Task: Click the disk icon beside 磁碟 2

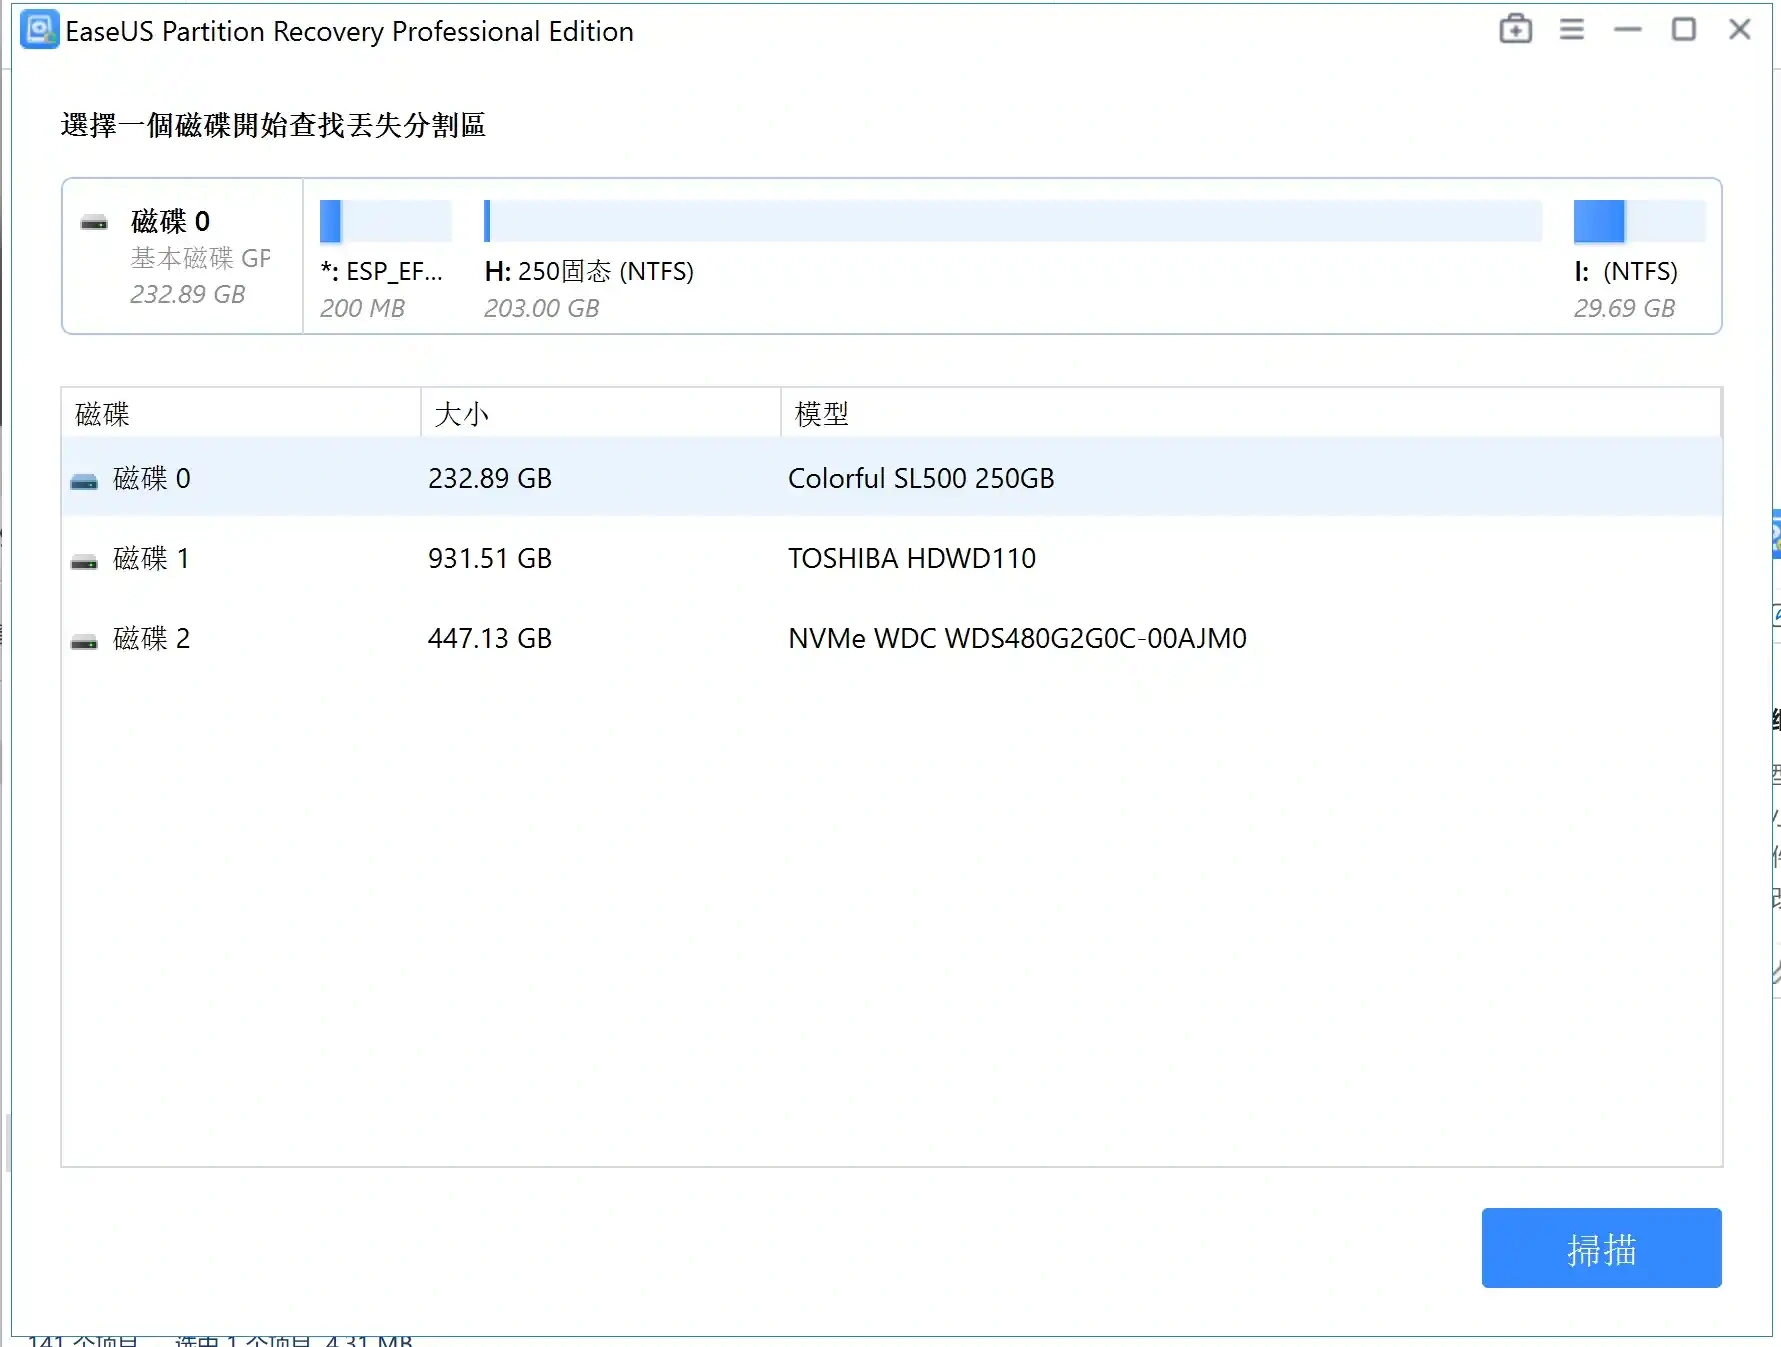Action: pyautogui.click(x=84, y=642)
